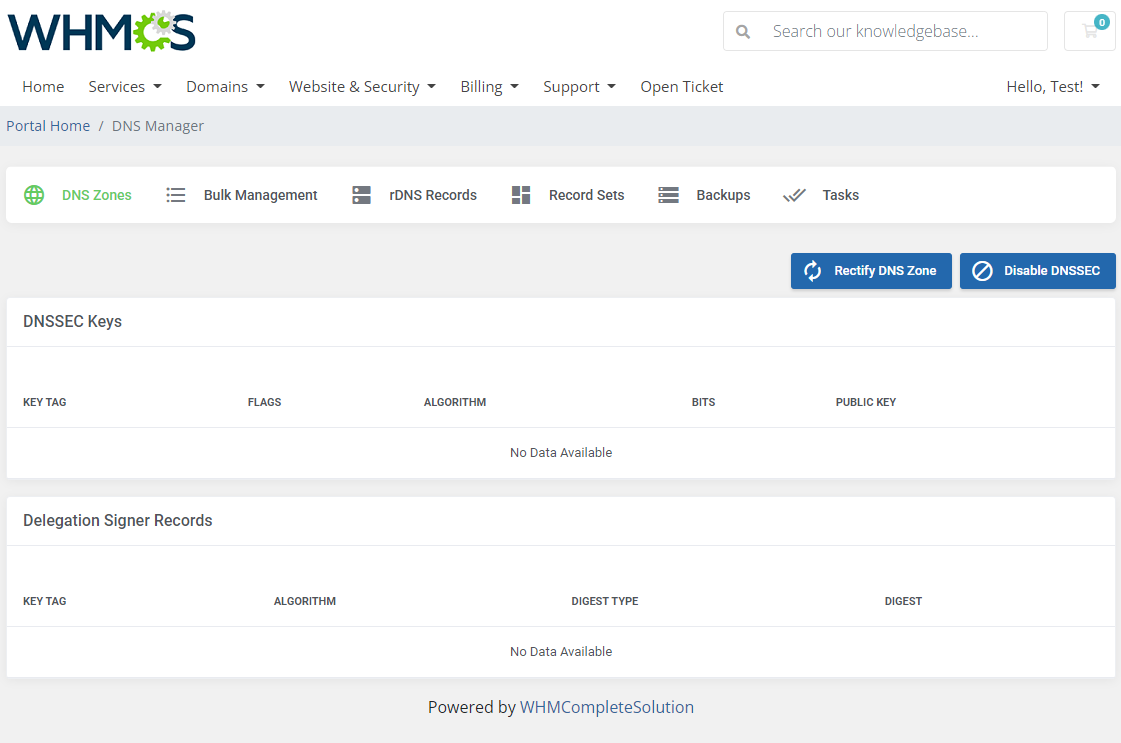Click the Rectify DNS Zone button
1121x743 pixels.
tap(871, 271)
